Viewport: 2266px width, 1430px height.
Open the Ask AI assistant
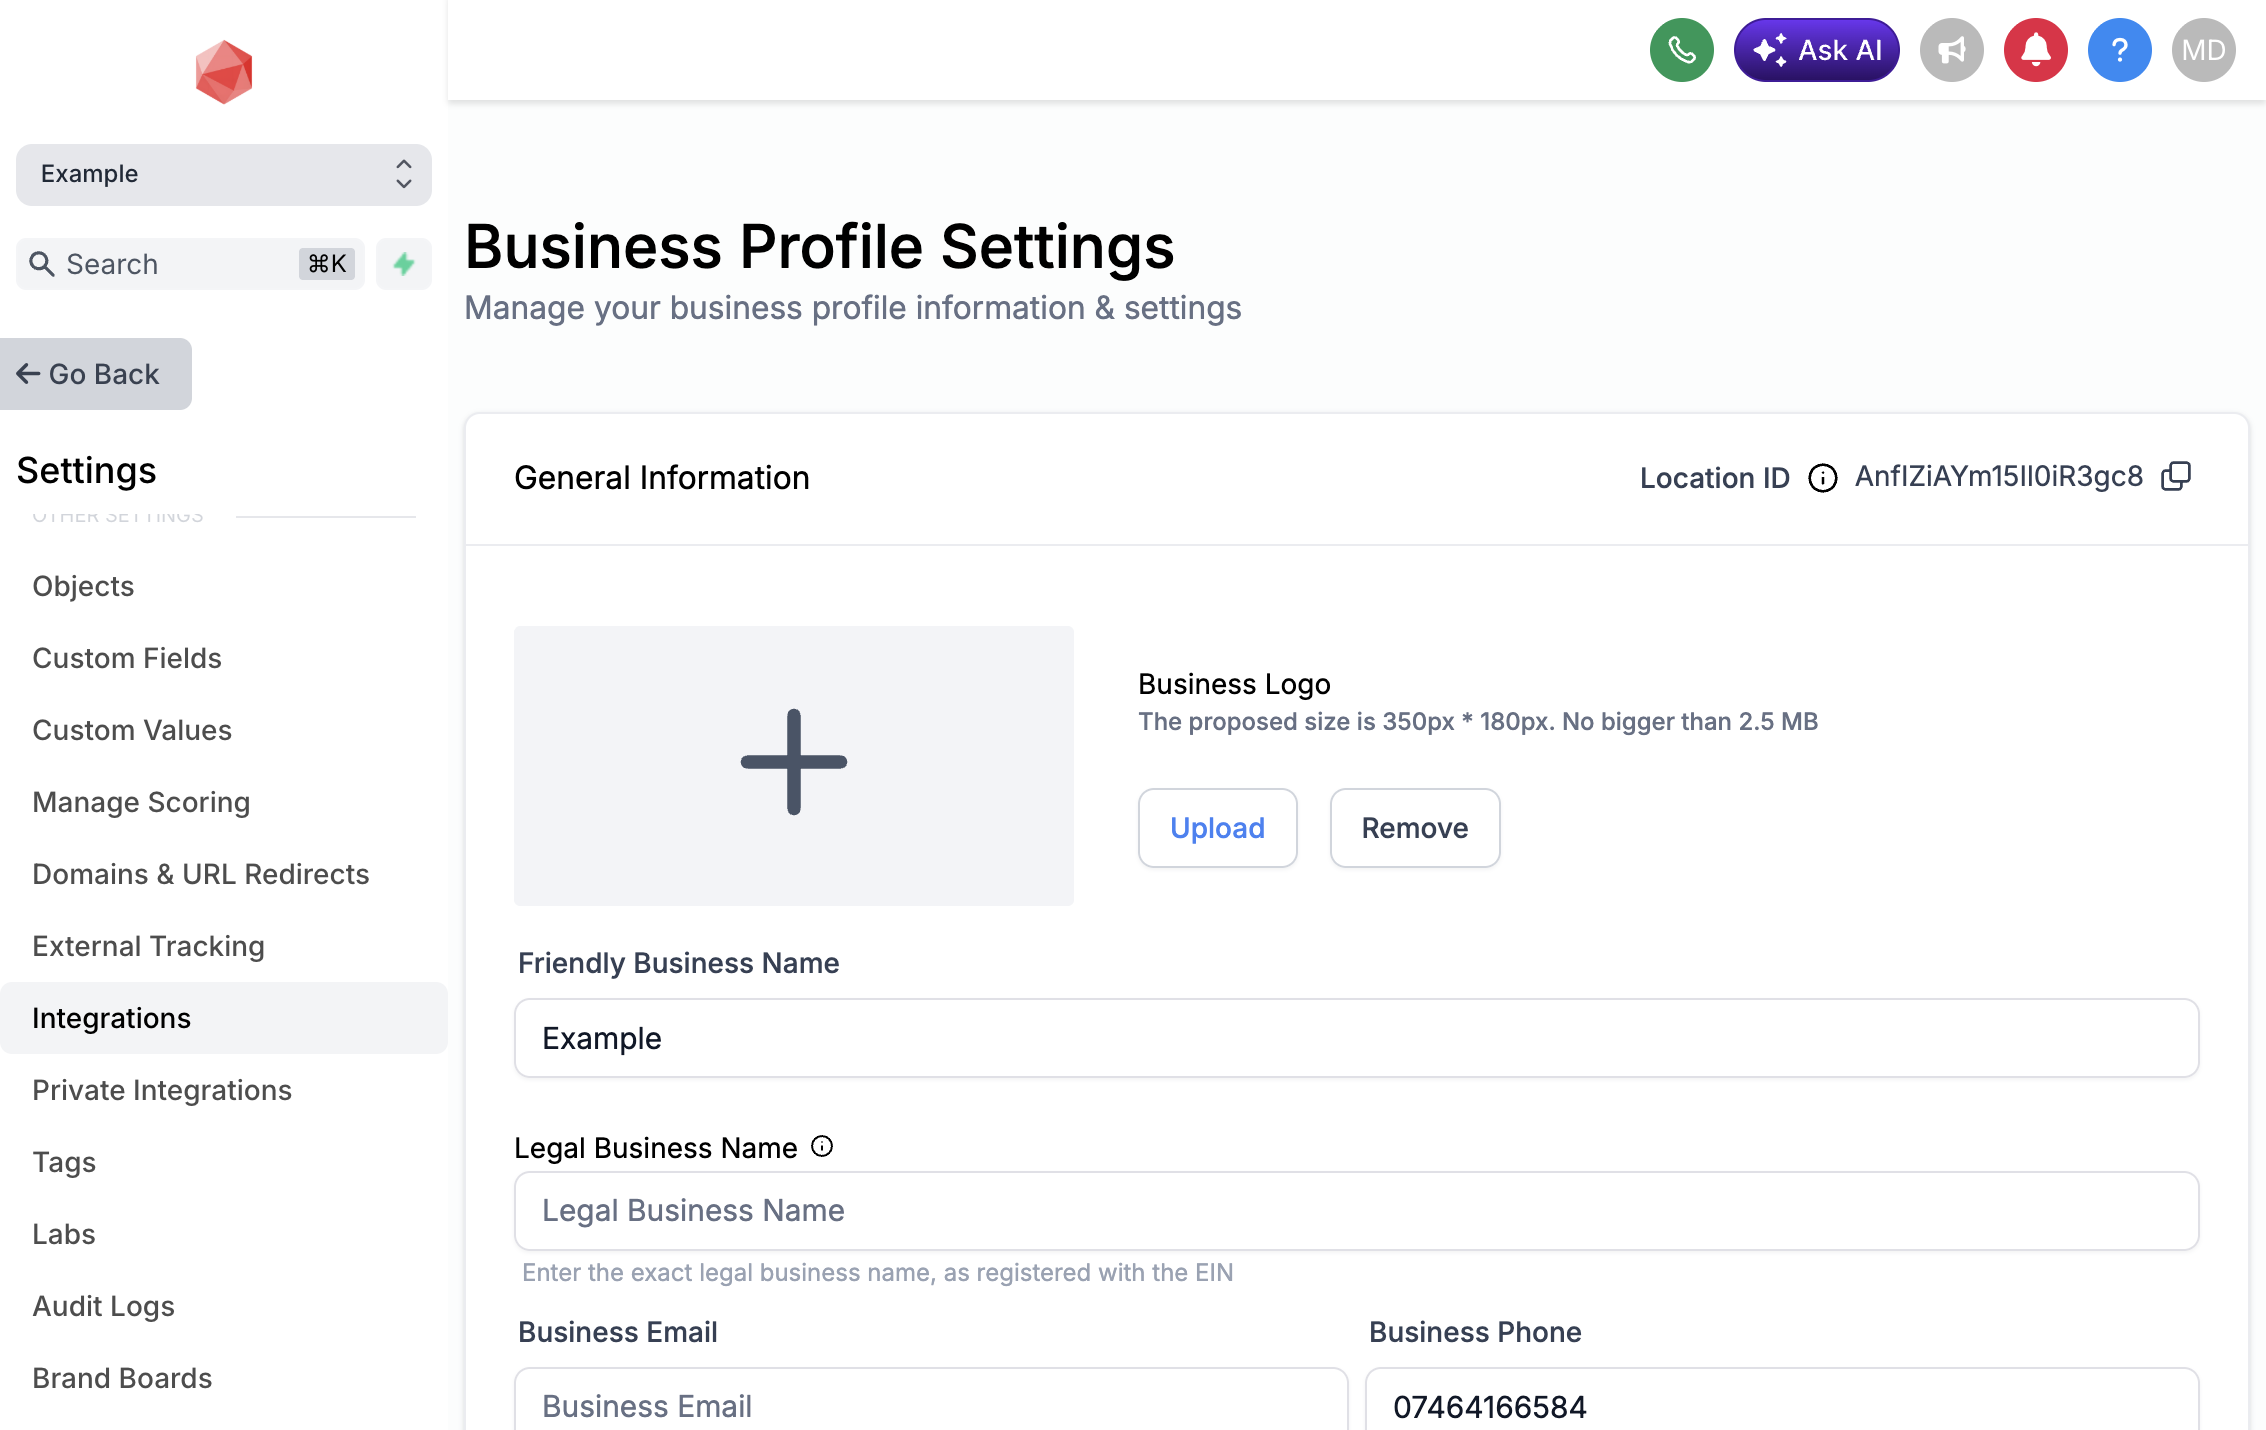tap(1816, 50)
